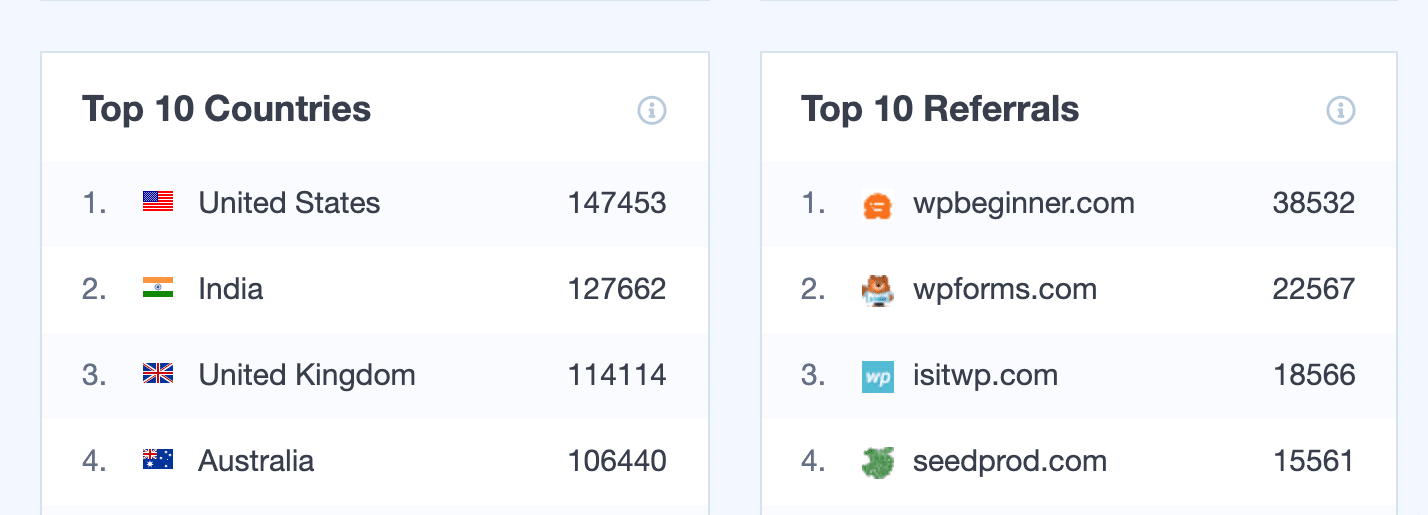Screen dimensions: 1428x515
Task: Click the Top 10 Referrals heading
Action: point(940,109)
